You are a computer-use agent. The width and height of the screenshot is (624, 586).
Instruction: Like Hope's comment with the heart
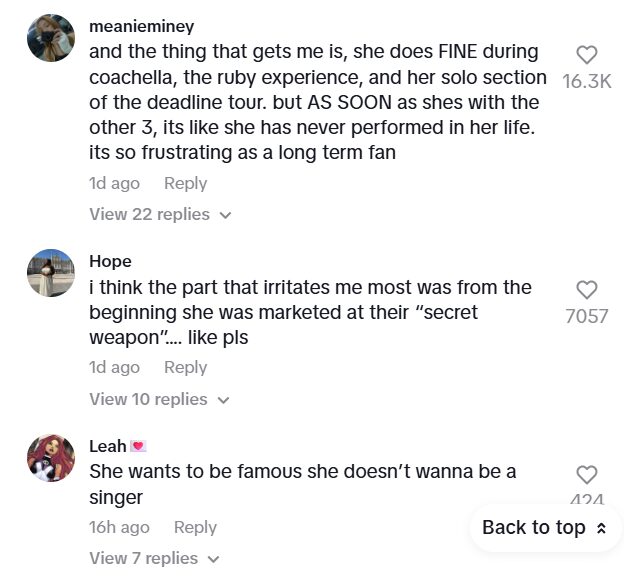[587, 290]
